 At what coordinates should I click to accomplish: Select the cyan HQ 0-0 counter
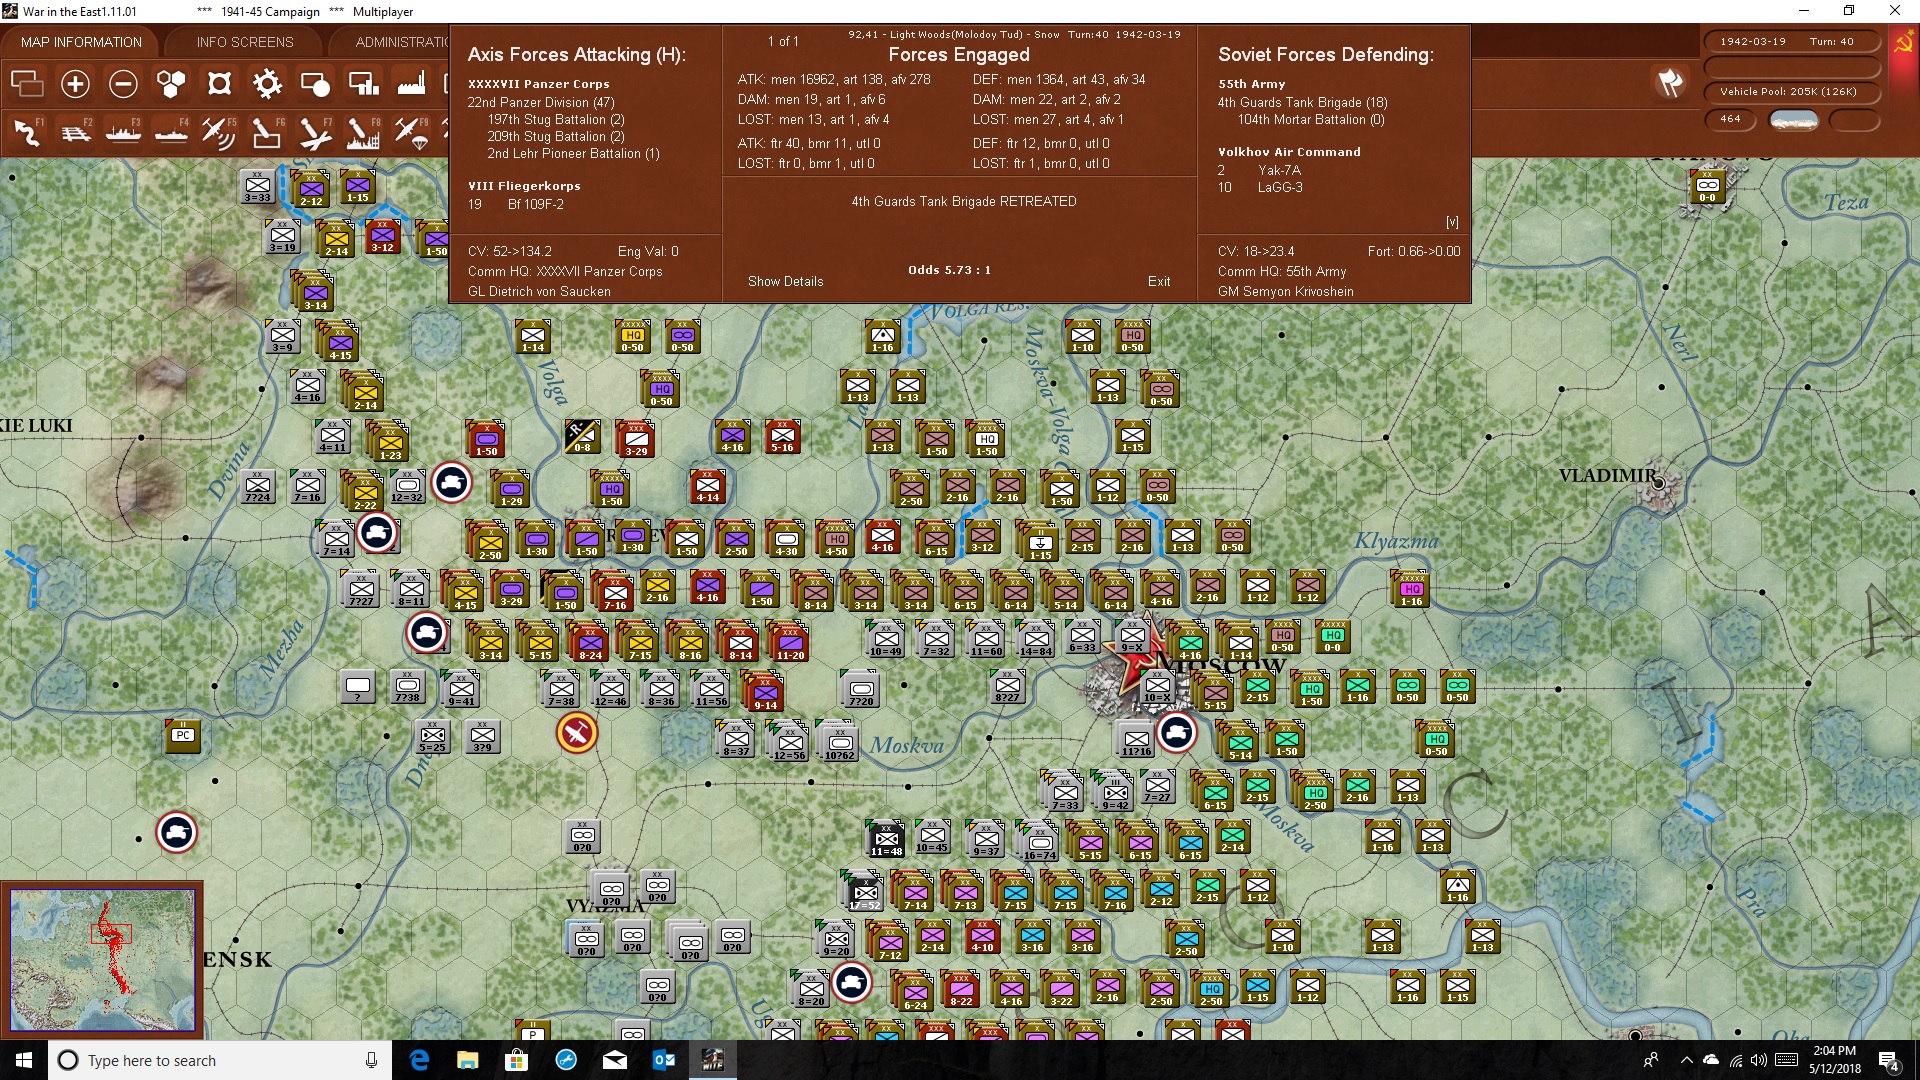pyautogui.click(x=1332, y=636)
